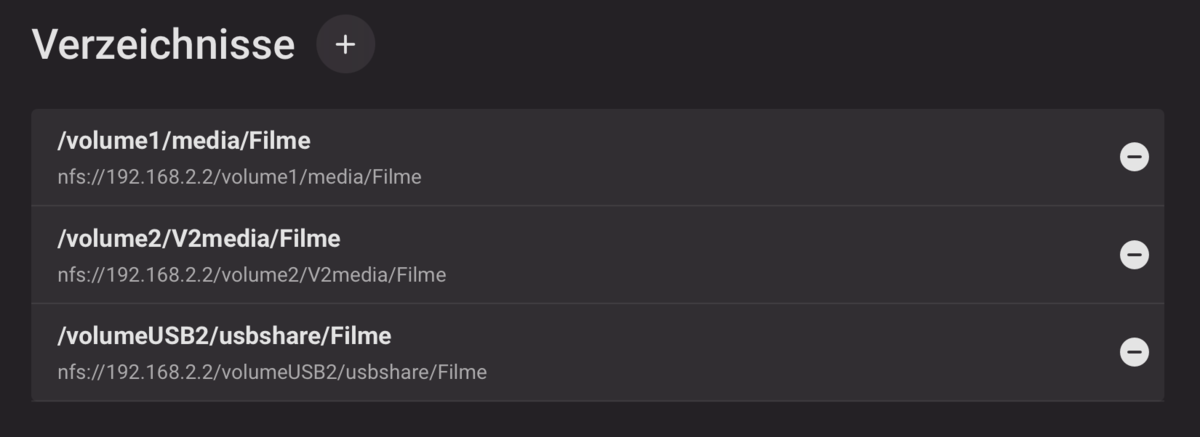This screenshot has height=437, width=1200.
Task: Remove the /volume2/V2media/Filme directory
Action: click(x=1134, y=255)
